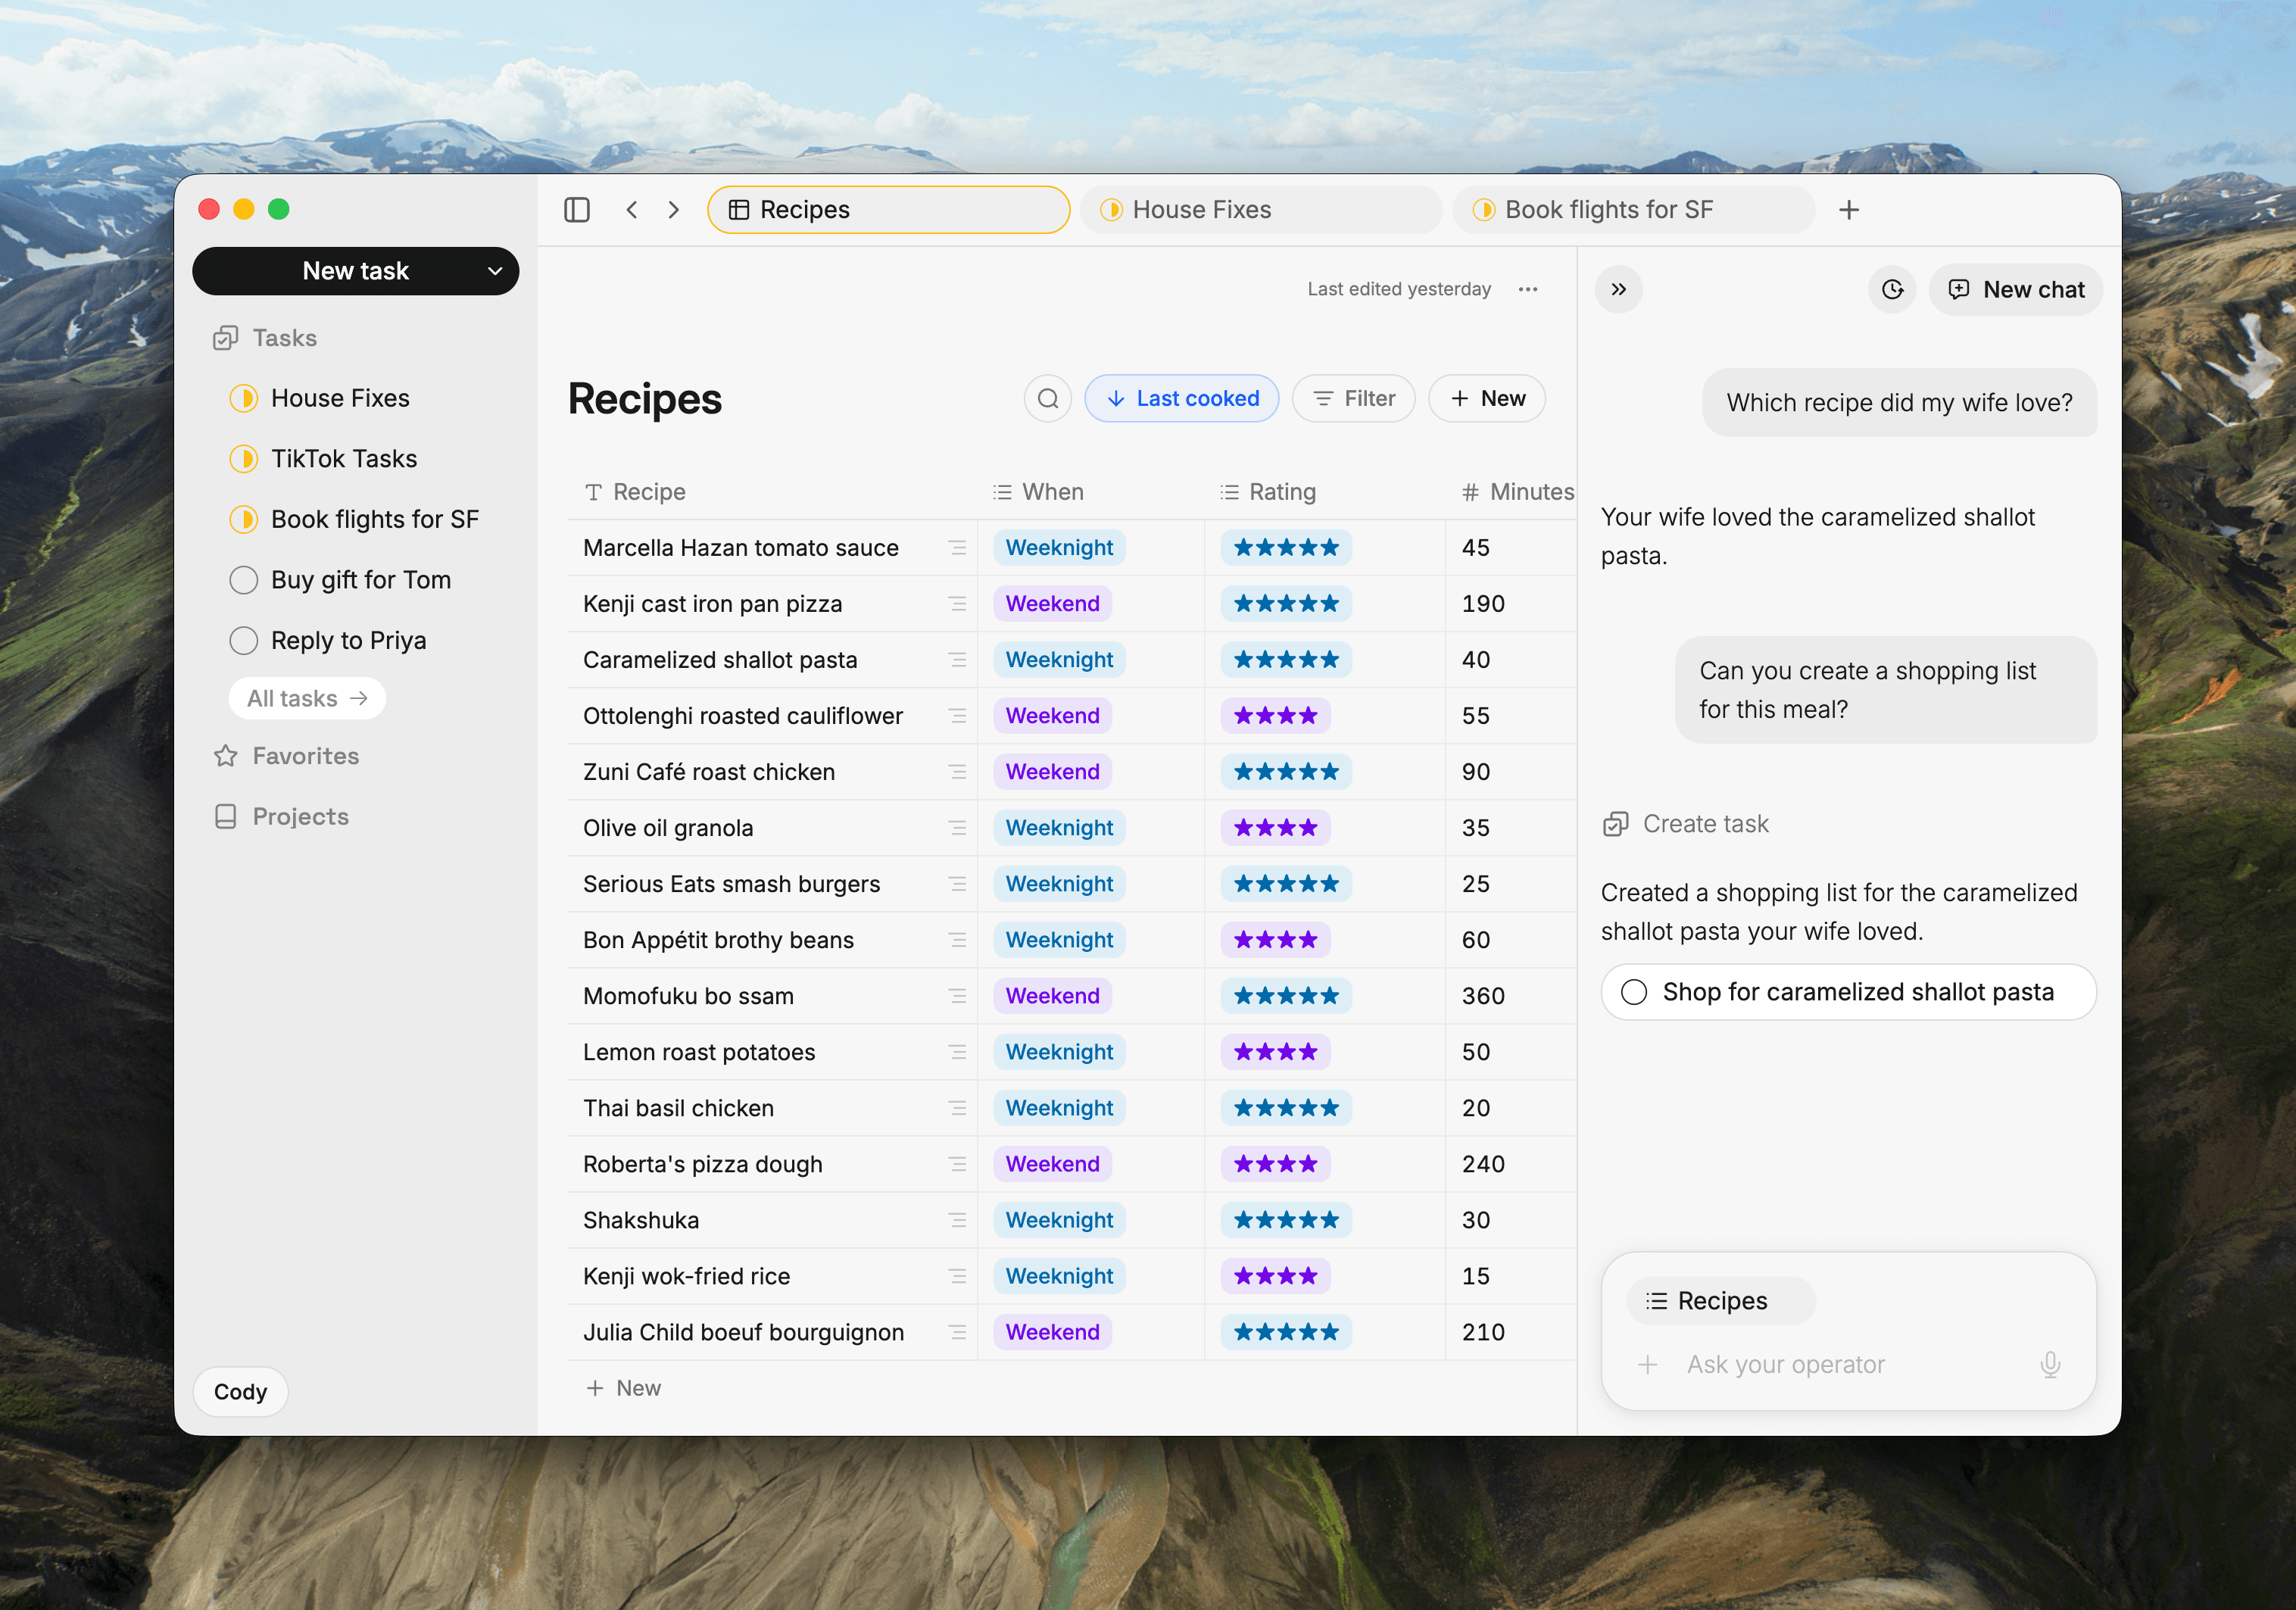This screenshot has width=2296, height=1610.
Task: Click the Favorites star icon
Action: pos(226,756)
